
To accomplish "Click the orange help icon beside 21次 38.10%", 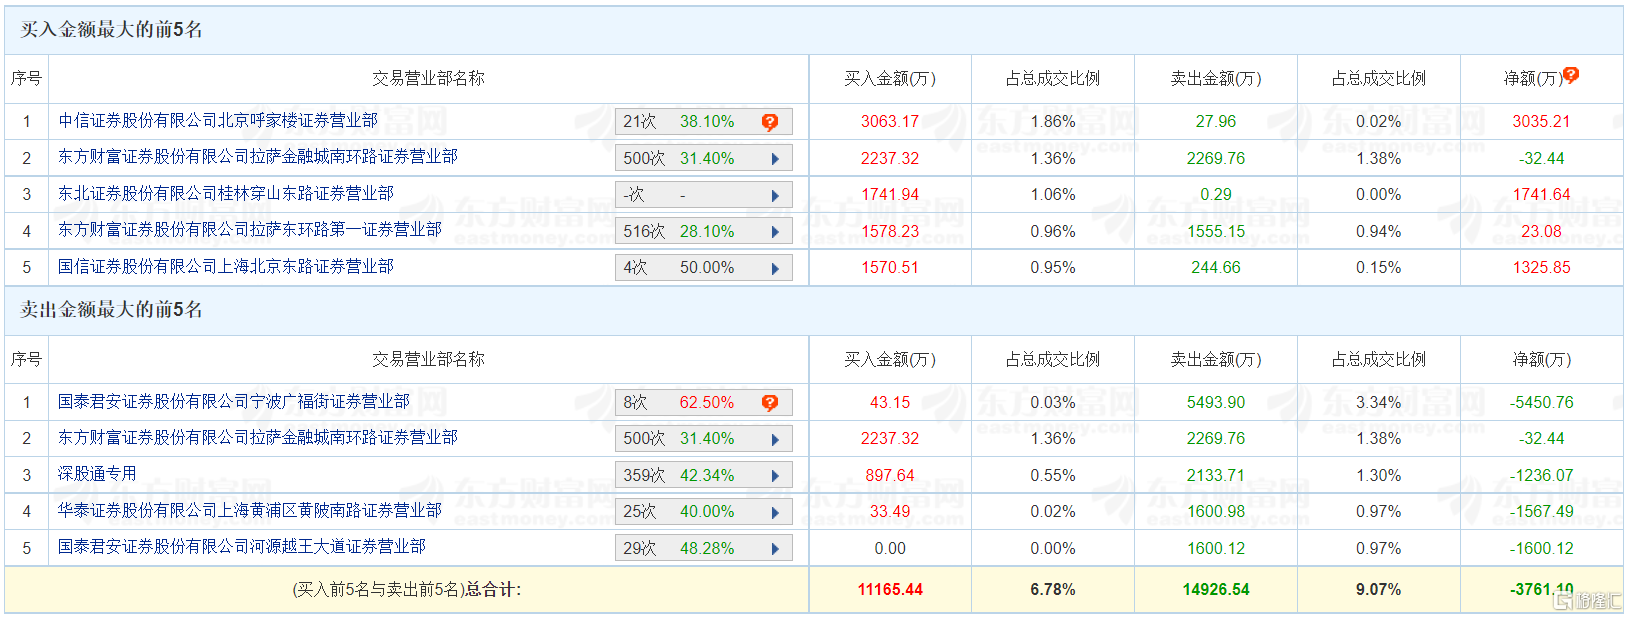I will pyautogui.click(x=770, y=122).
